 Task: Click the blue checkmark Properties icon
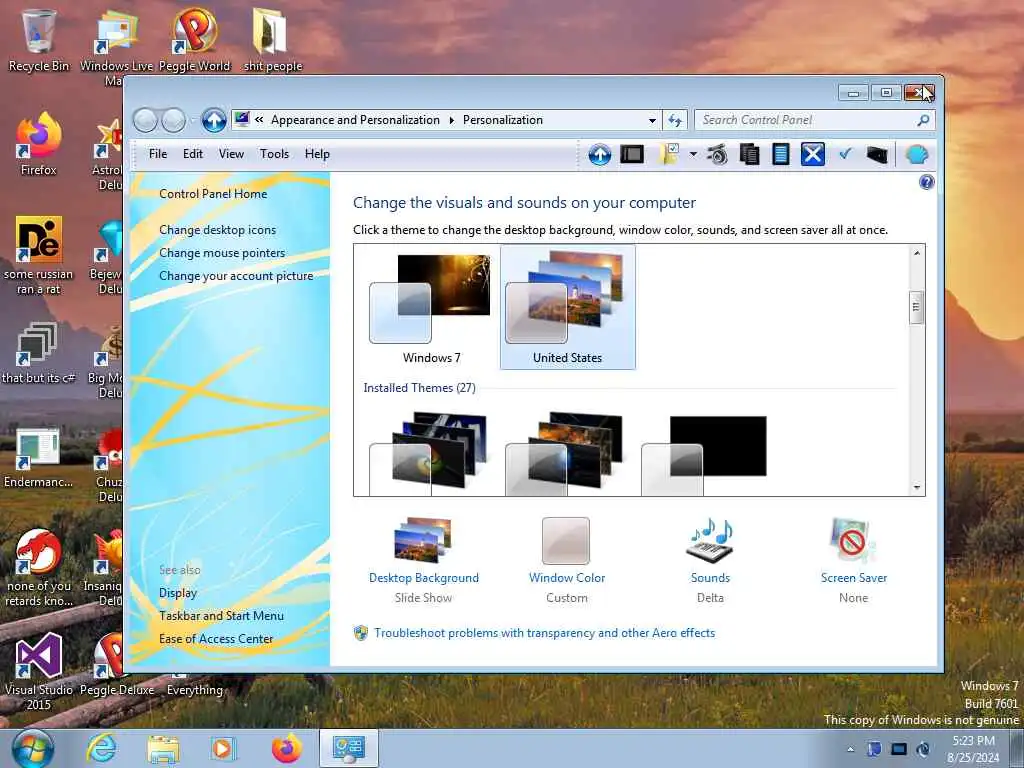pyautogui.click(x=845, y=153)
